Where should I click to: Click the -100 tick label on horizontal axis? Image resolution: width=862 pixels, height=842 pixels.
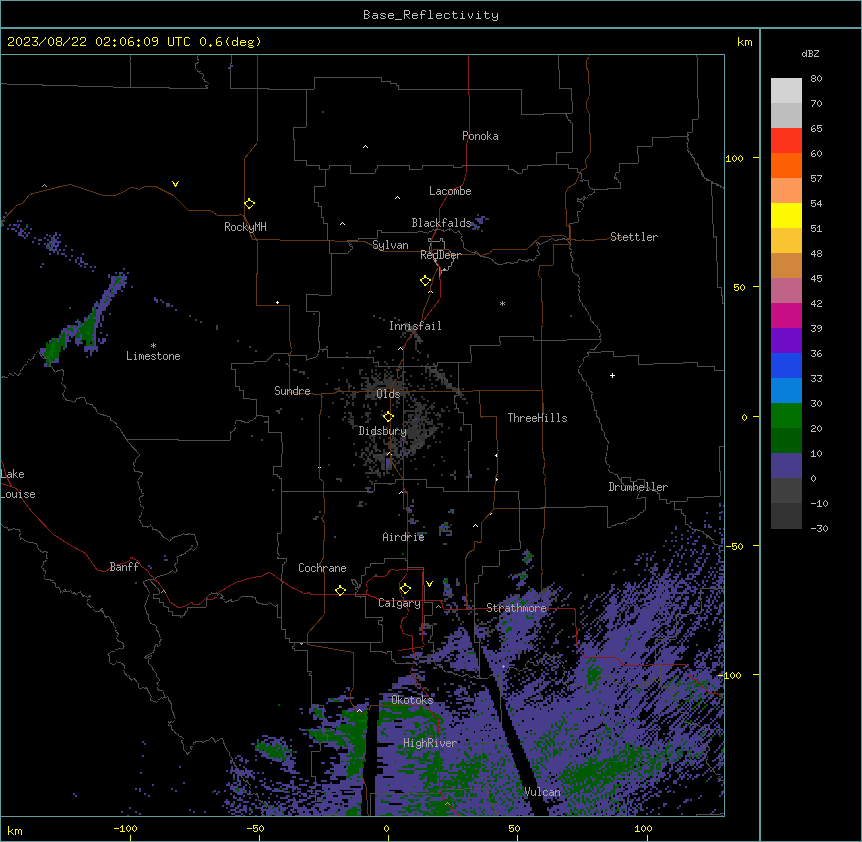pyautogui.click(x=125, y=828)
